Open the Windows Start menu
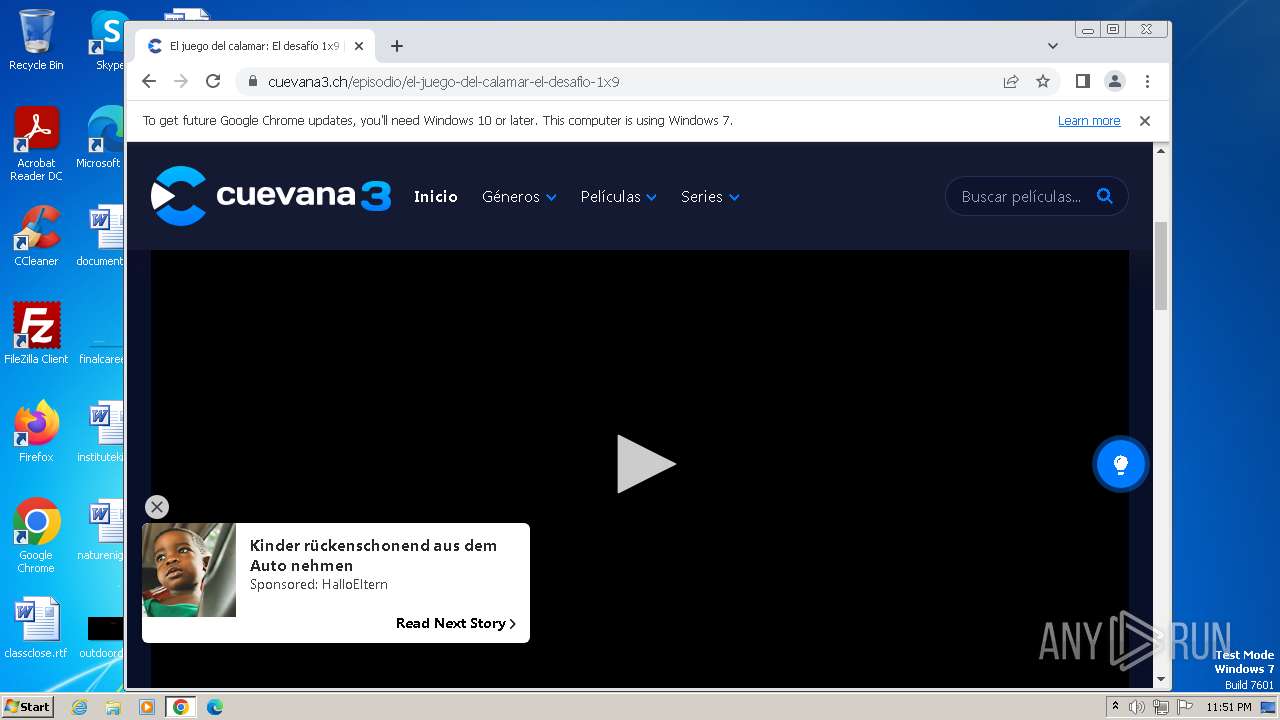This screenshot has height=720, width=1280. tap(27, 707)
